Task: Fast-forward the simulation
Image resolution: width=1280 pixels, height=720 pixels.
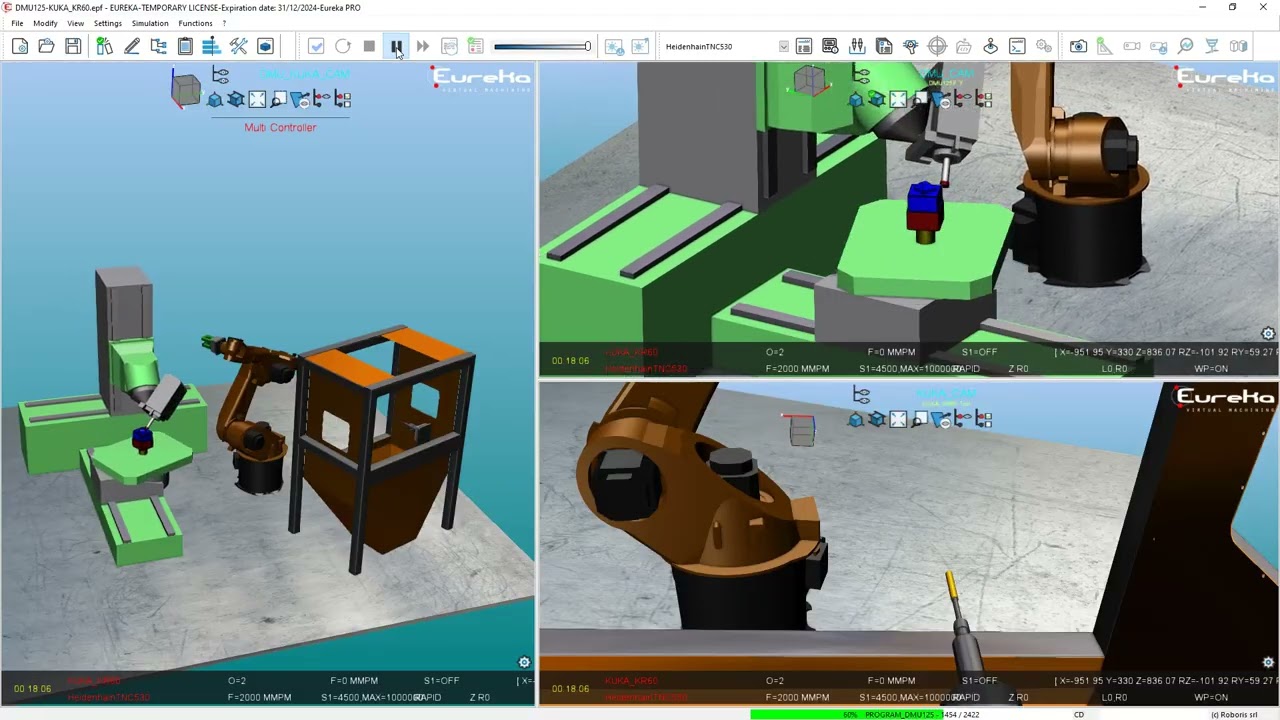Action: [423, 46]
